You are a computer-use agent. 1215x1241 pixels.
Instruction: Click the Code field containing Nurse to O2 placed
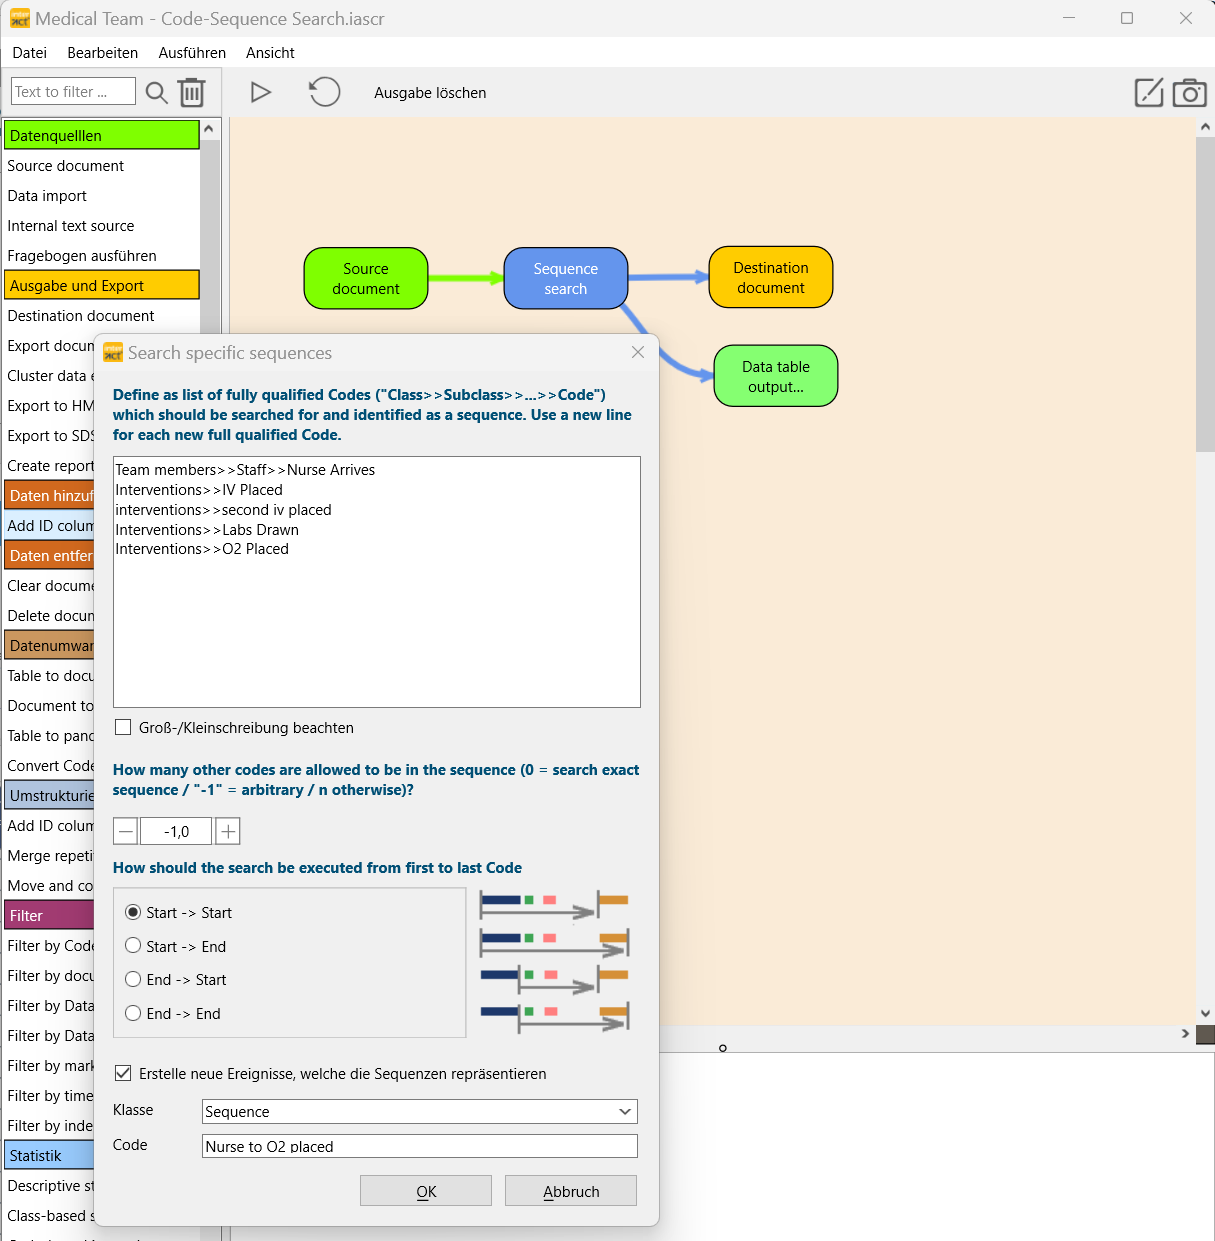pos(419,1146)
